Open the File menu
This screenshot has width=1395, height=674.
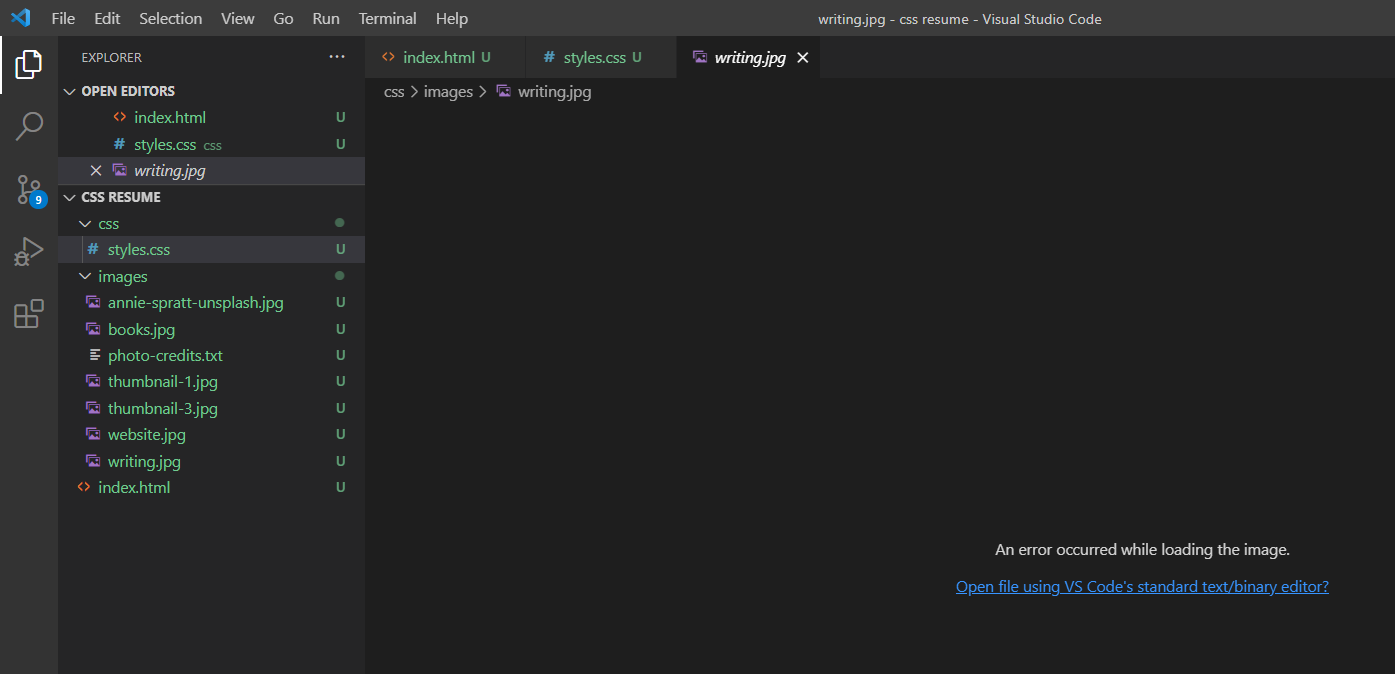click(63, 19)
